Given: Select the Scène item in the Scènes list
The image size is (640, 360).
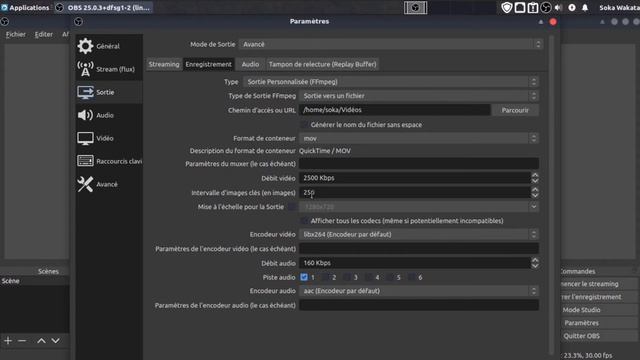Looking at the screenshot, I should pyautogui.click(x=34, y=281).
